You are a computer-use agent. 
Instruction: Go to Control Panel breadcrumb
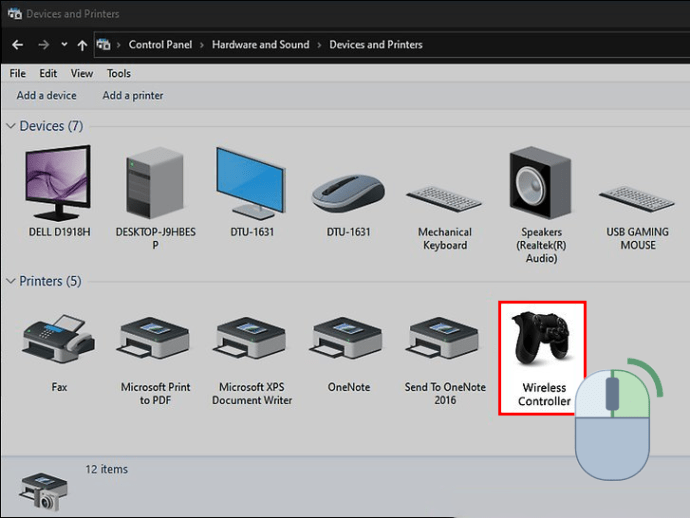(160, 44)
